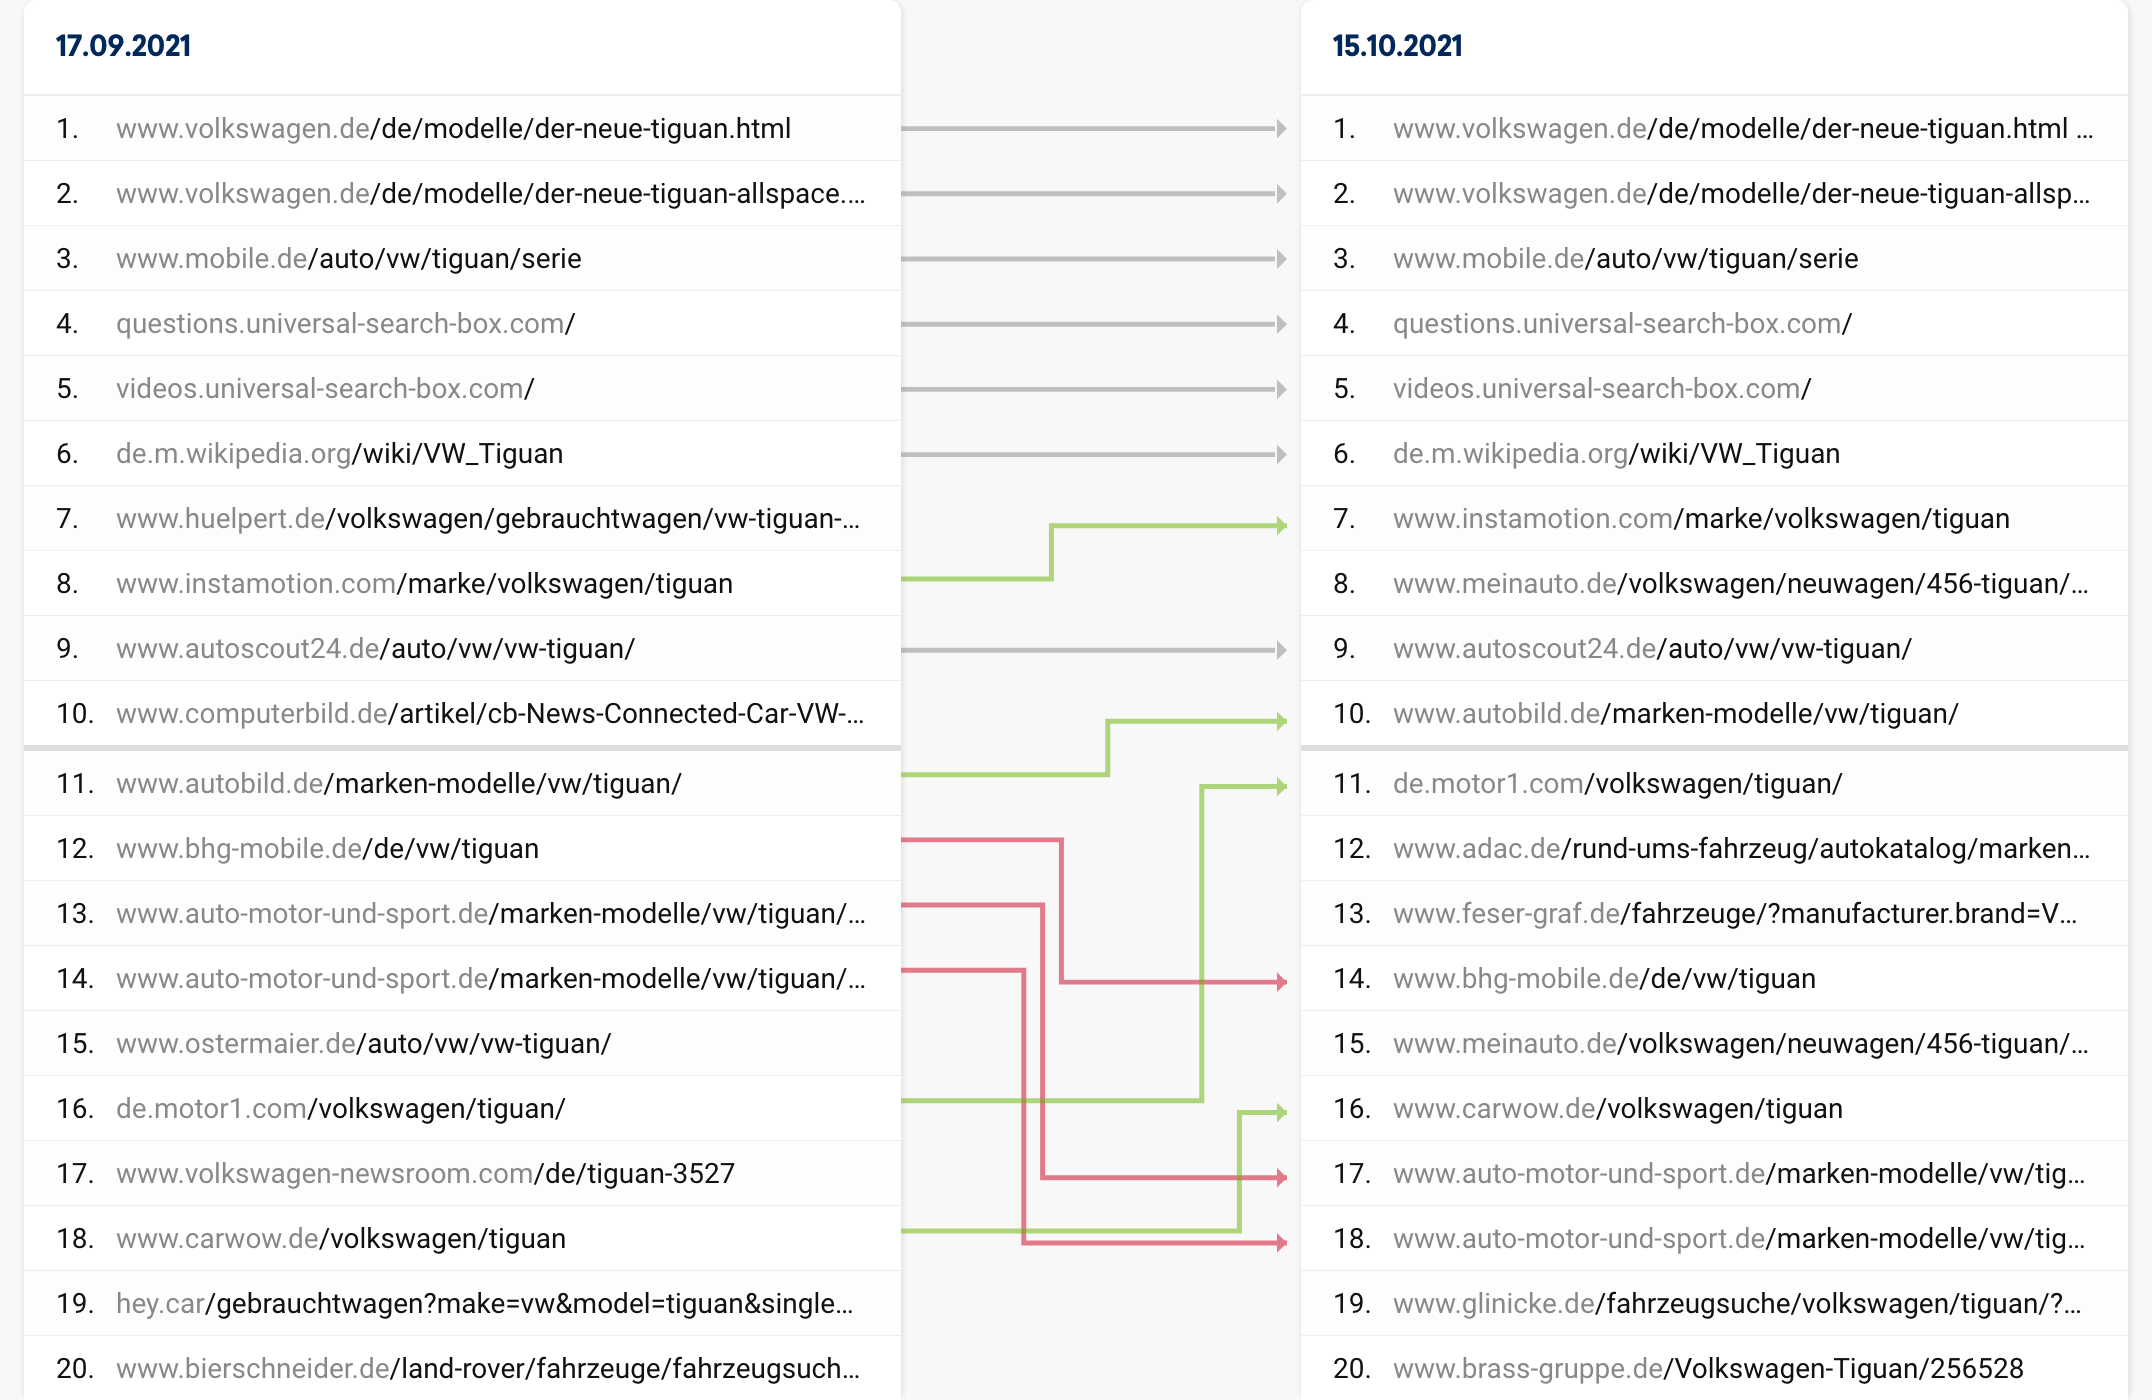Open de.m.wikipedia.org VW_Tiguan link in 15.10.2021 list

1615,454
